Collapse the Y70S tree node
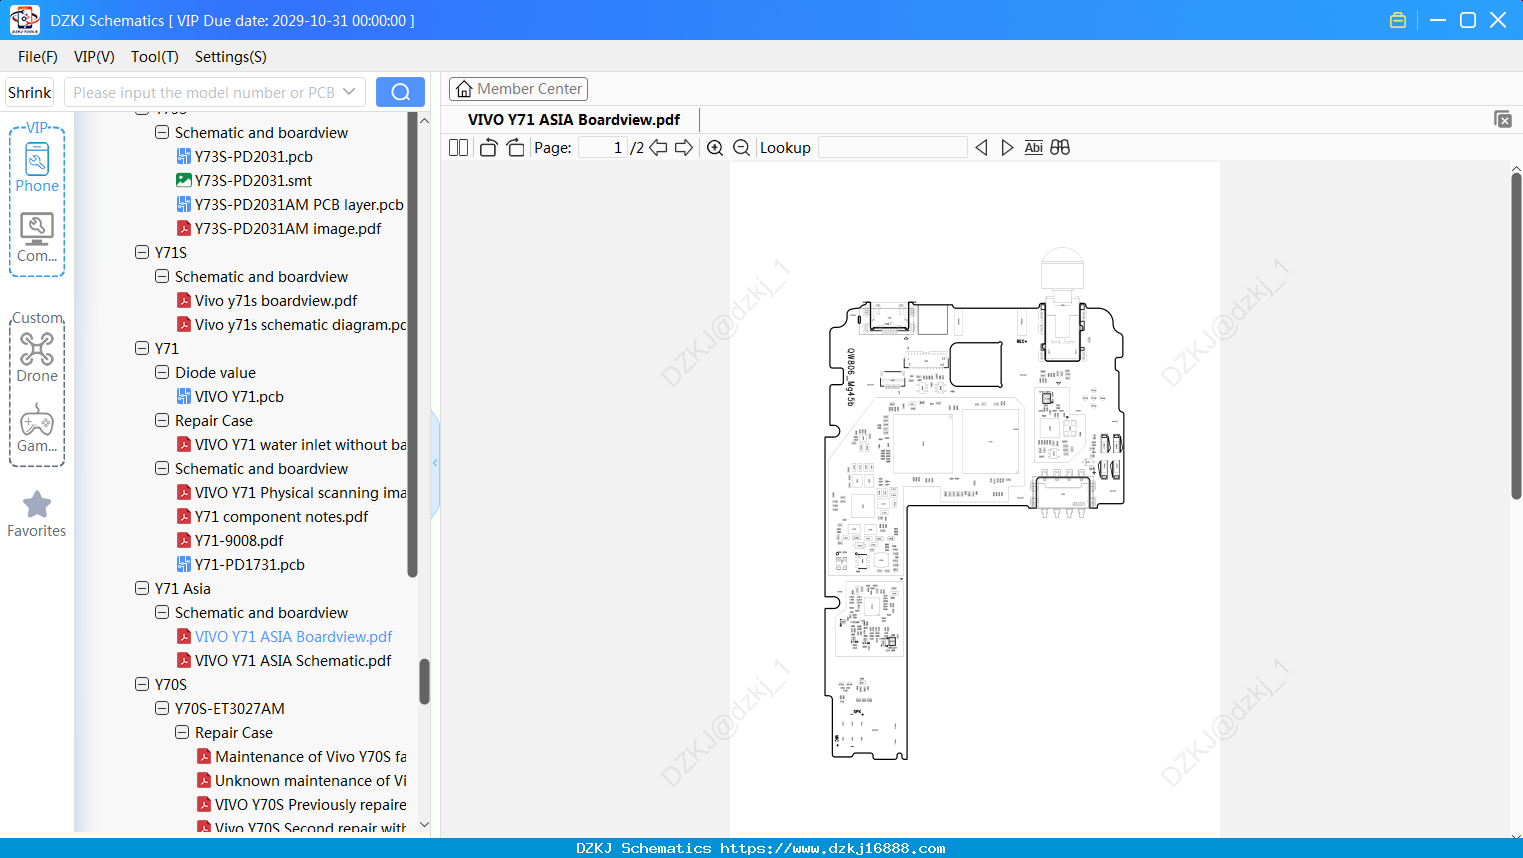Screen dimensions: 1523x858 [x=142, y=684]
